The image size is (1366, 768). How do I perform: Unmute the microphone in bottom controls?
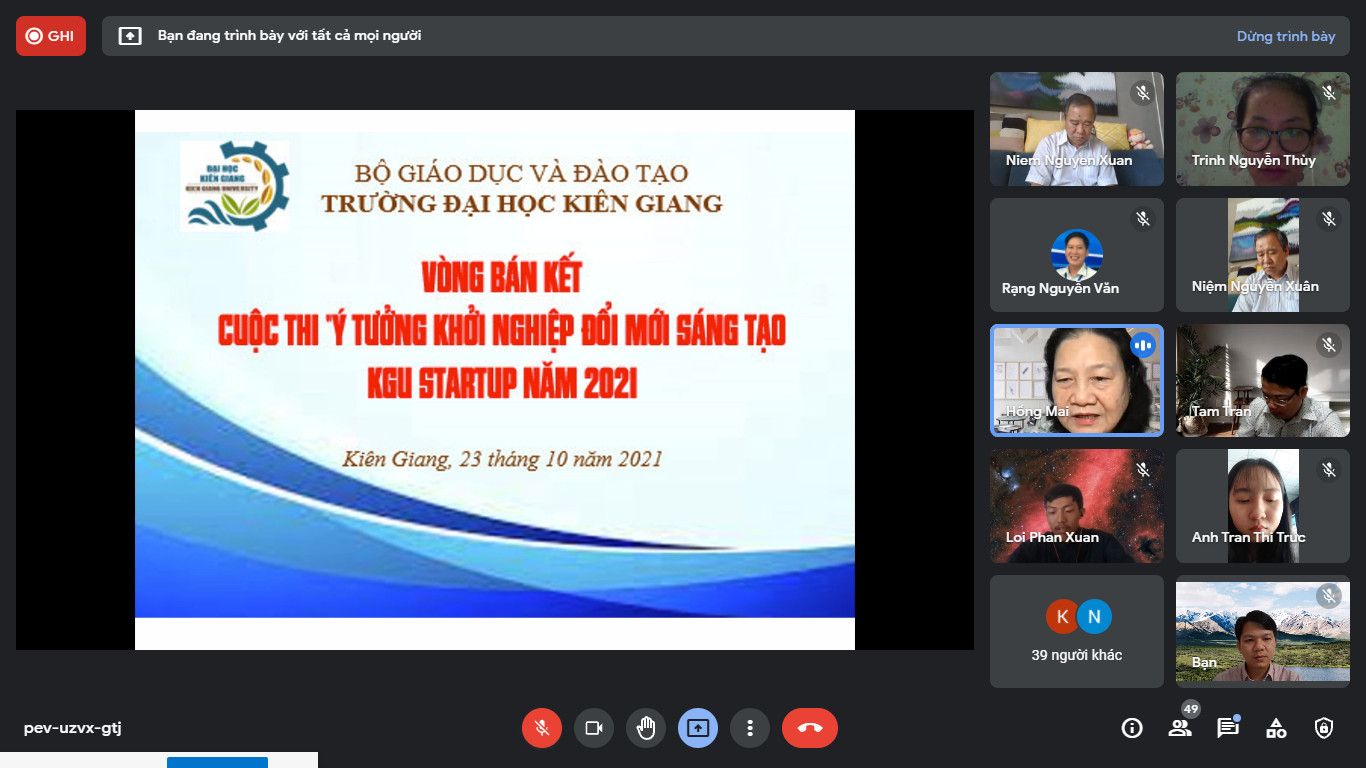542,728
